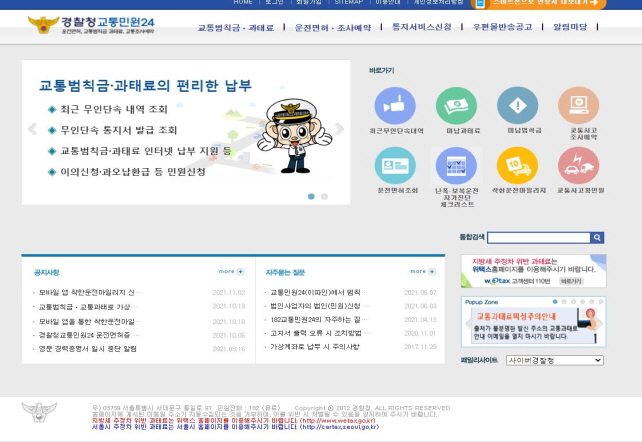Open the 미납과태료 money shortcut icon
The height and width of the screenshot is (442, 642).
click(x=456, y=106)
